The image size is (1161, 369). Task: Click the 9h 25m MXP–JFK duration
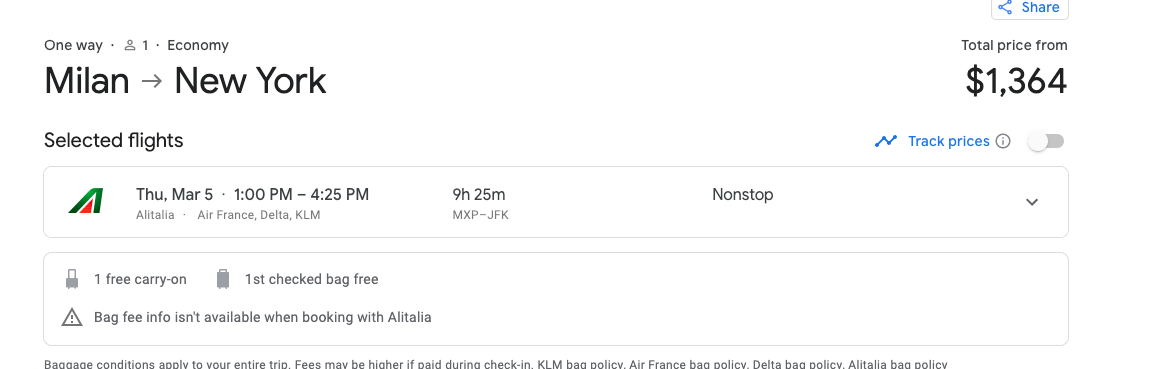tap(480, 204)
